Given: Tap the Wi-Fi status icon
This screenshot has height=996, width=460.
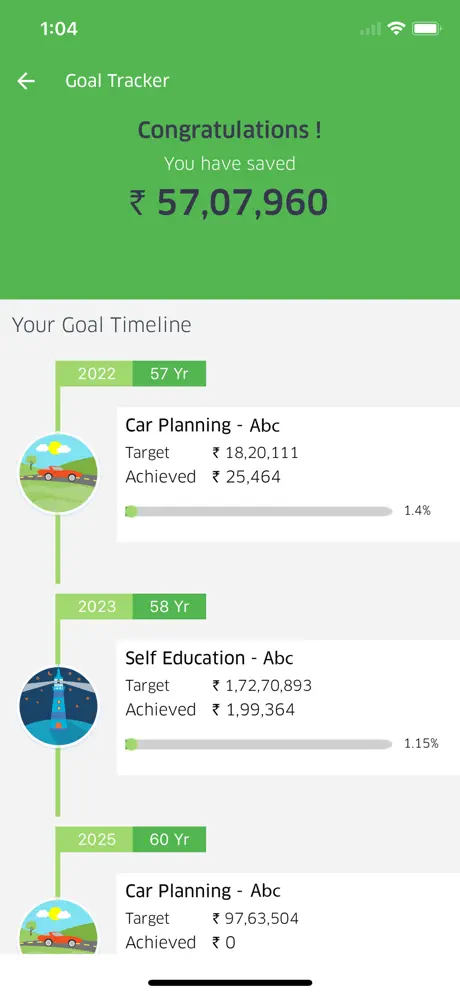Looking at the screenshot, I should [397, 29].
